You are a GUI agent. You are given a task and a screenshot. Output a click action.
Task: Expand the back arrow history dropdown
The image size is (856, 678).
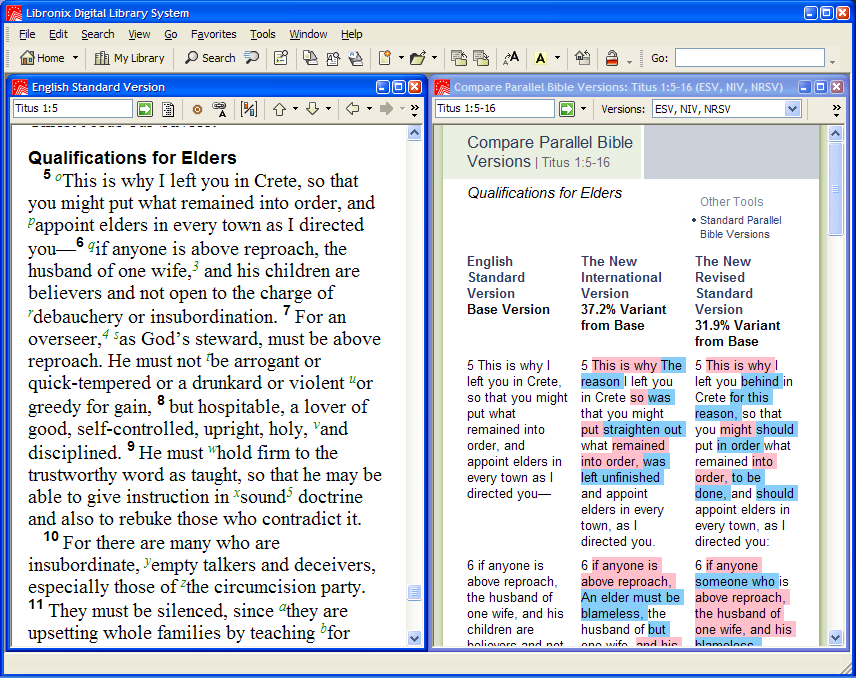tap(369, 109)
